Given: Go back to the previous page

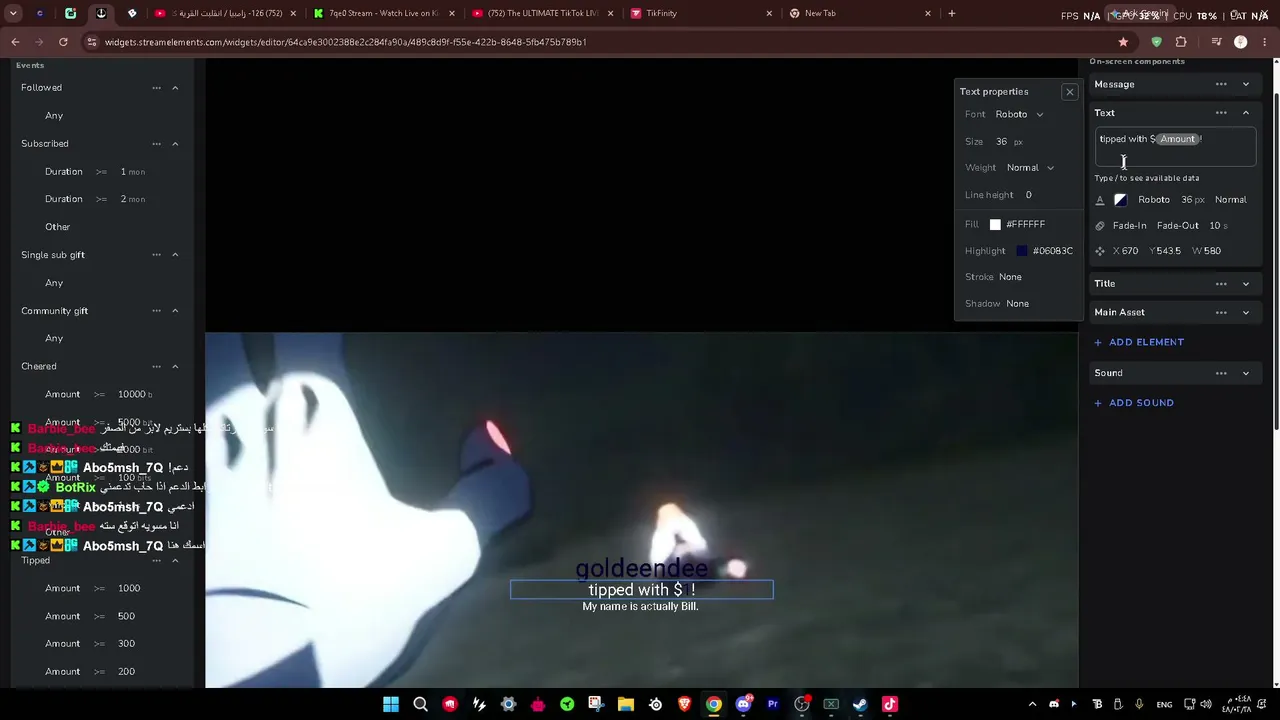Looking at the screenshot, I should (x=15, y=42).
